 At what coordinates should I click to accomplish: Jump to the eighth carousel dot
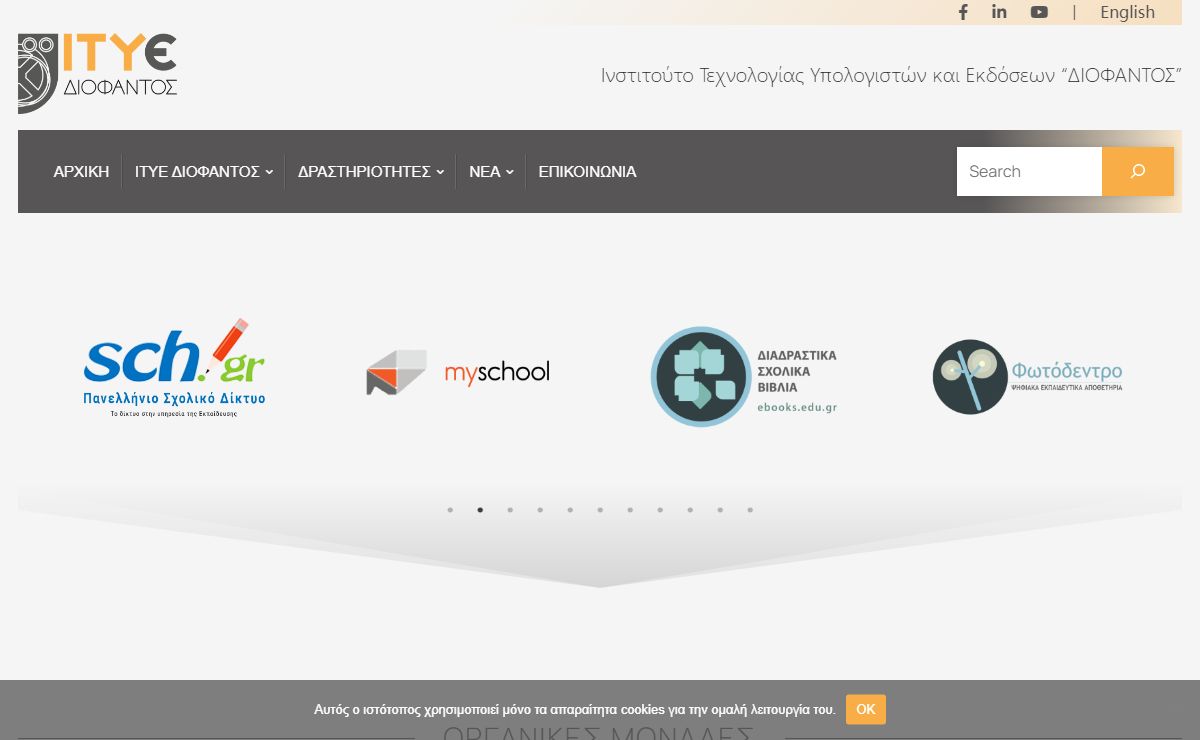660,510
